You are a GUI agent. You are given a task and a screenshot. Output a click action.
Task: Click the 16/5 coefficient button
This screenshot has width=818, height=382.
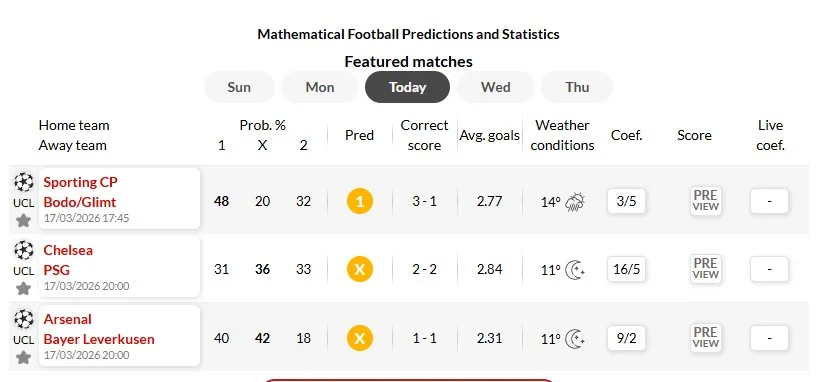pyautogui.click(x=627, y=269)
